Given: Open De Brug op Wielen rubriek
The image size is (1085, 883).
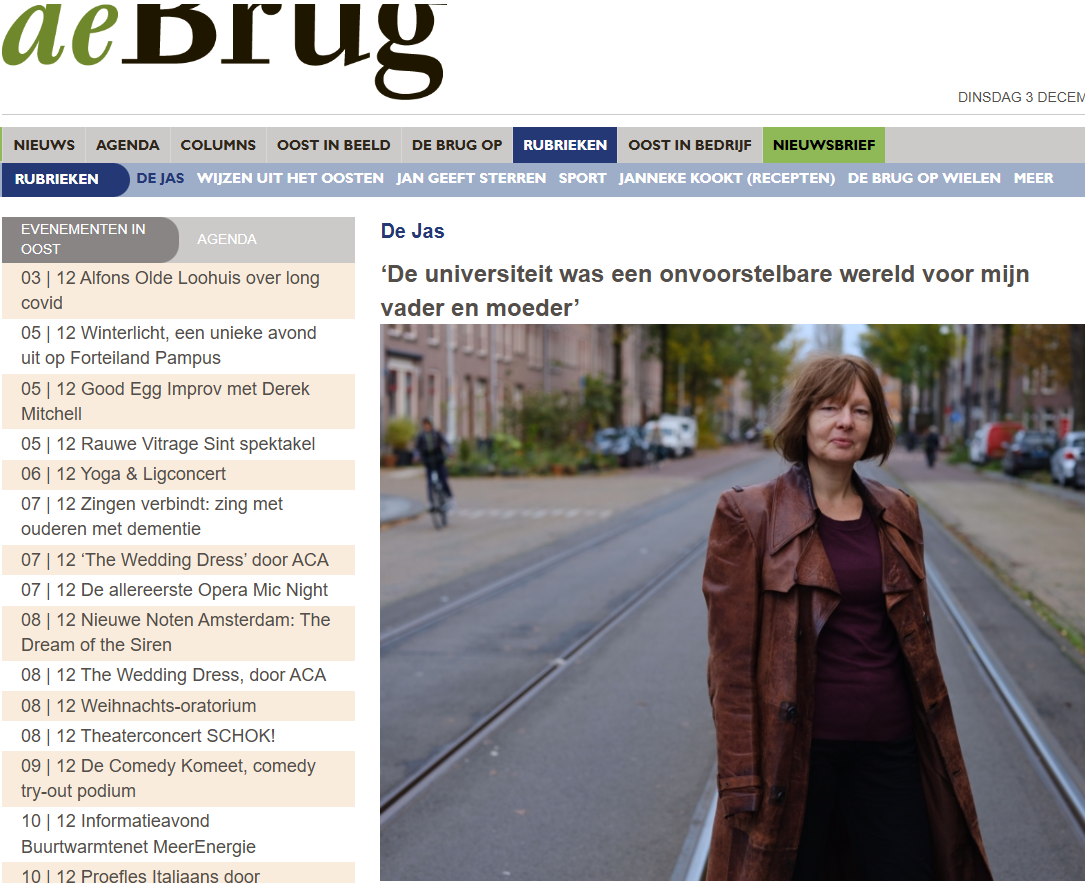Looking at the screenshot, I should click(924, 179).
